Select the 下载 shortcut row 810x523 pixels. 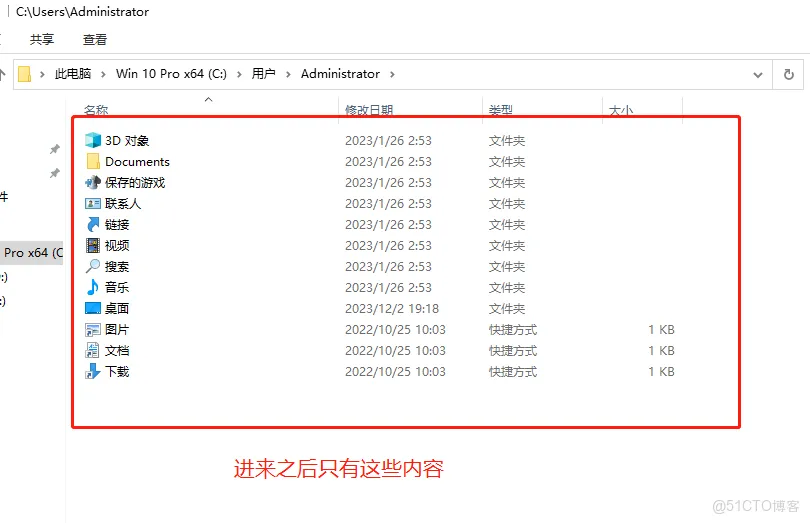point(117,372)
